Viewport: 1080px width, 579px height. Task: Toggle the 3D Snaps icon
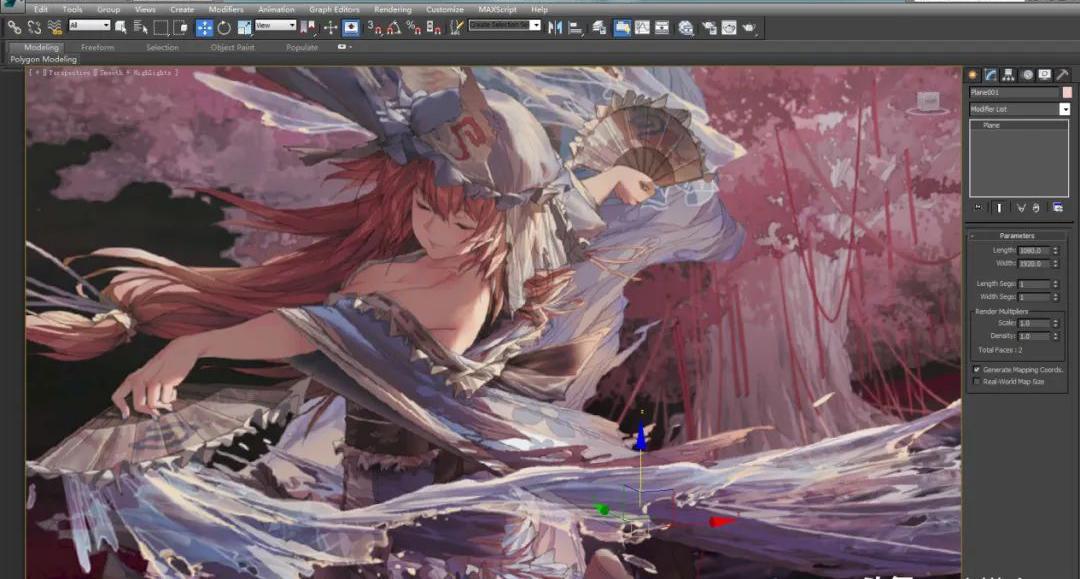tap(375, 28)
